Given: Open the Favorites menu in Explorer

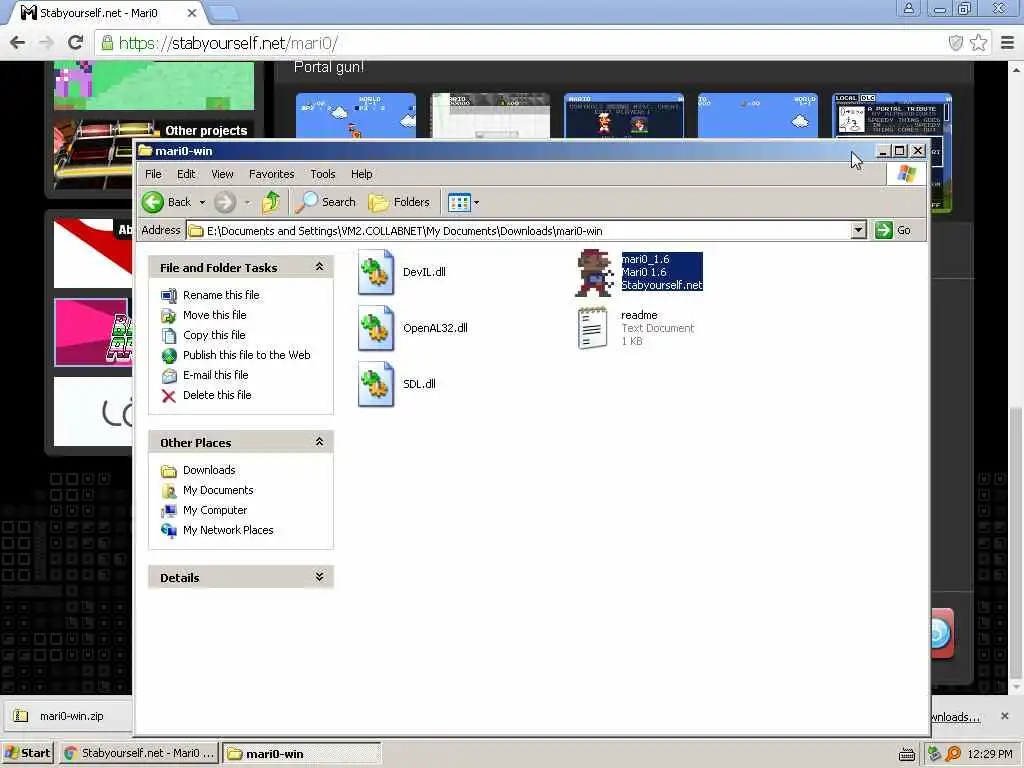Looking at the screenshot, I should pos(272,174).
